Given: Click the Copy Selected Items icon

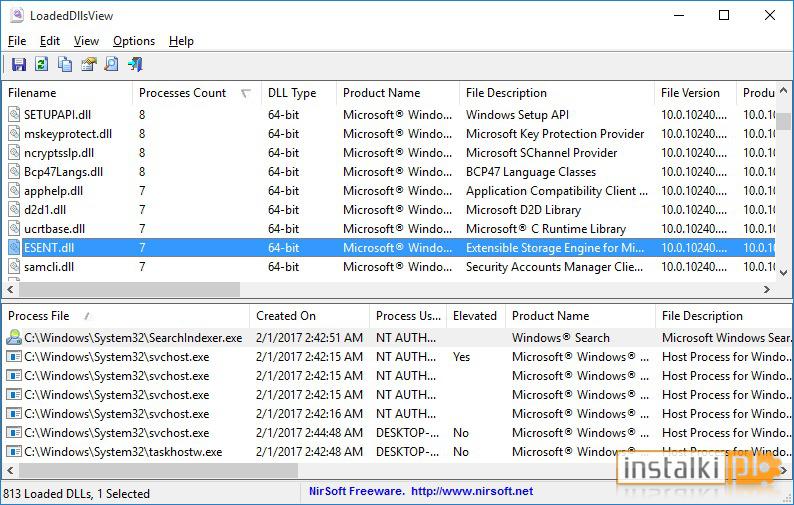Looking at the screenshot, I should pos(65,64).
